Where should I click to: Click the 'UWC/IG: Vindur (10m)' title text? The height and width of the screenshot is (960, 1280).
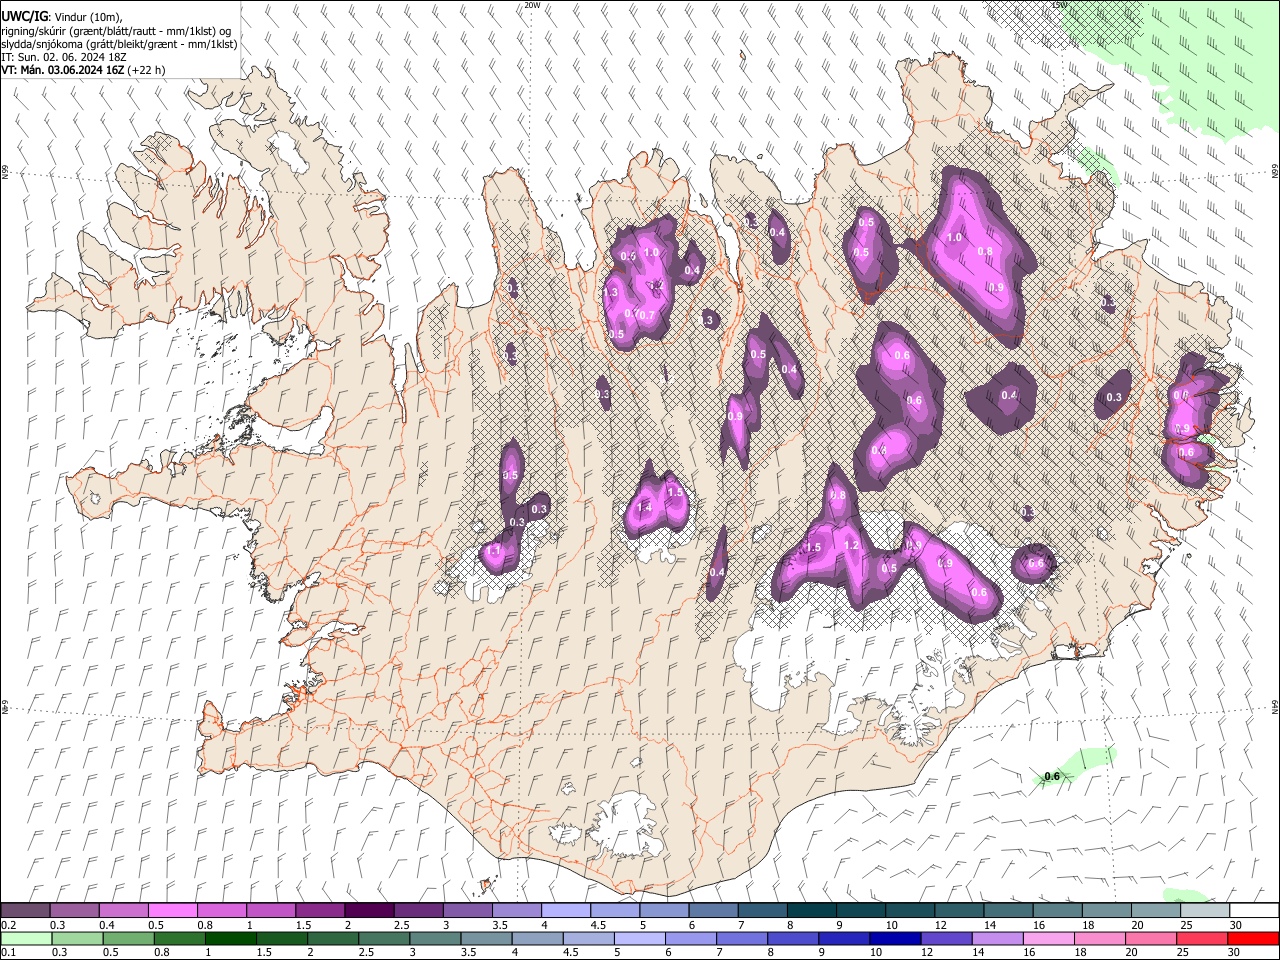click(x=62, y=17)
